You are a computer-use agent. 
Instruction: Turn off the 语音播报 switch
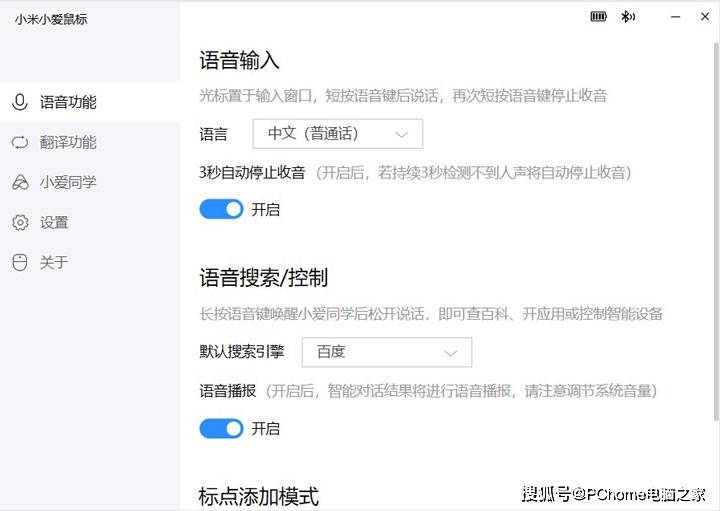221,428
